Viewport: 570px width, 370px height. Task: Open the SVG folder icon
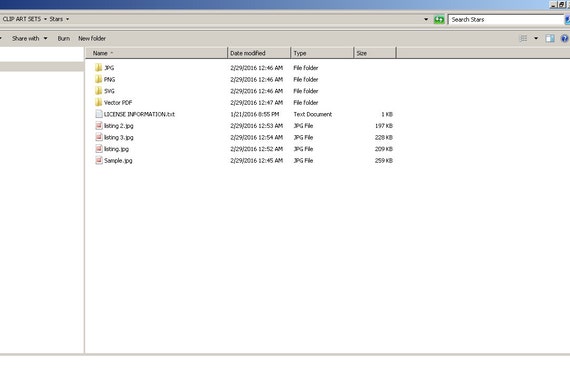pyautogui.click(x=99, y=91)
